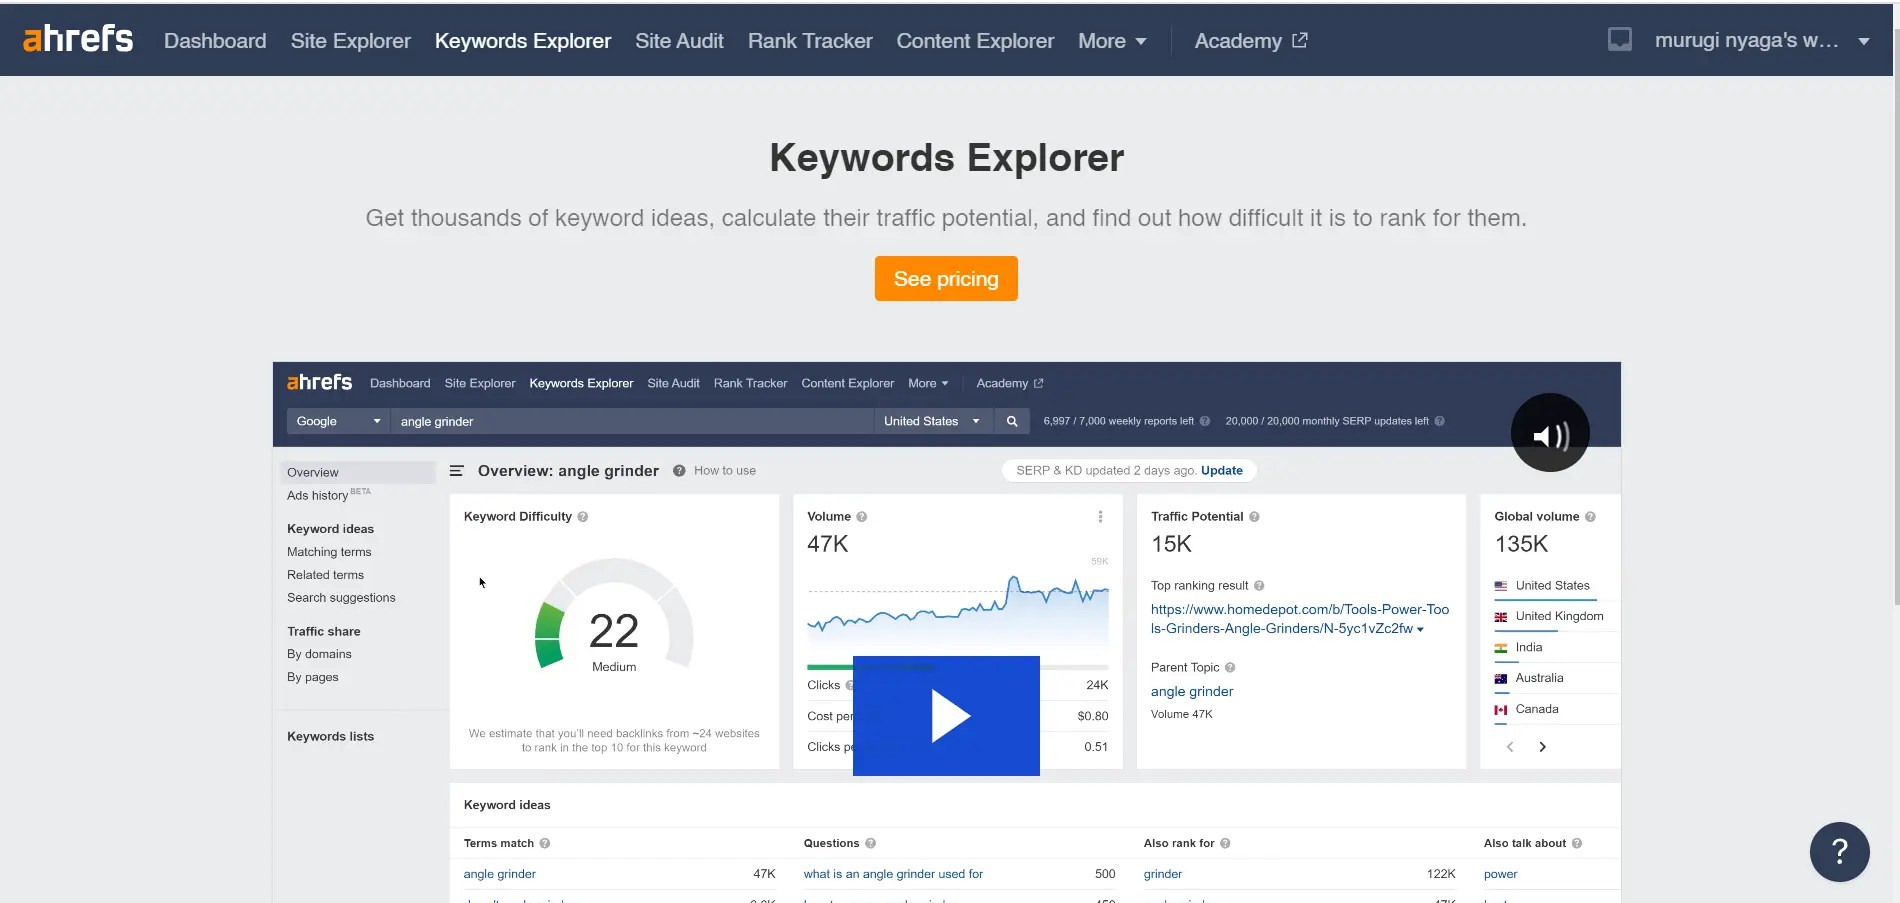
Task: Expand the account menu arrow at top right
Action: 1862,40
